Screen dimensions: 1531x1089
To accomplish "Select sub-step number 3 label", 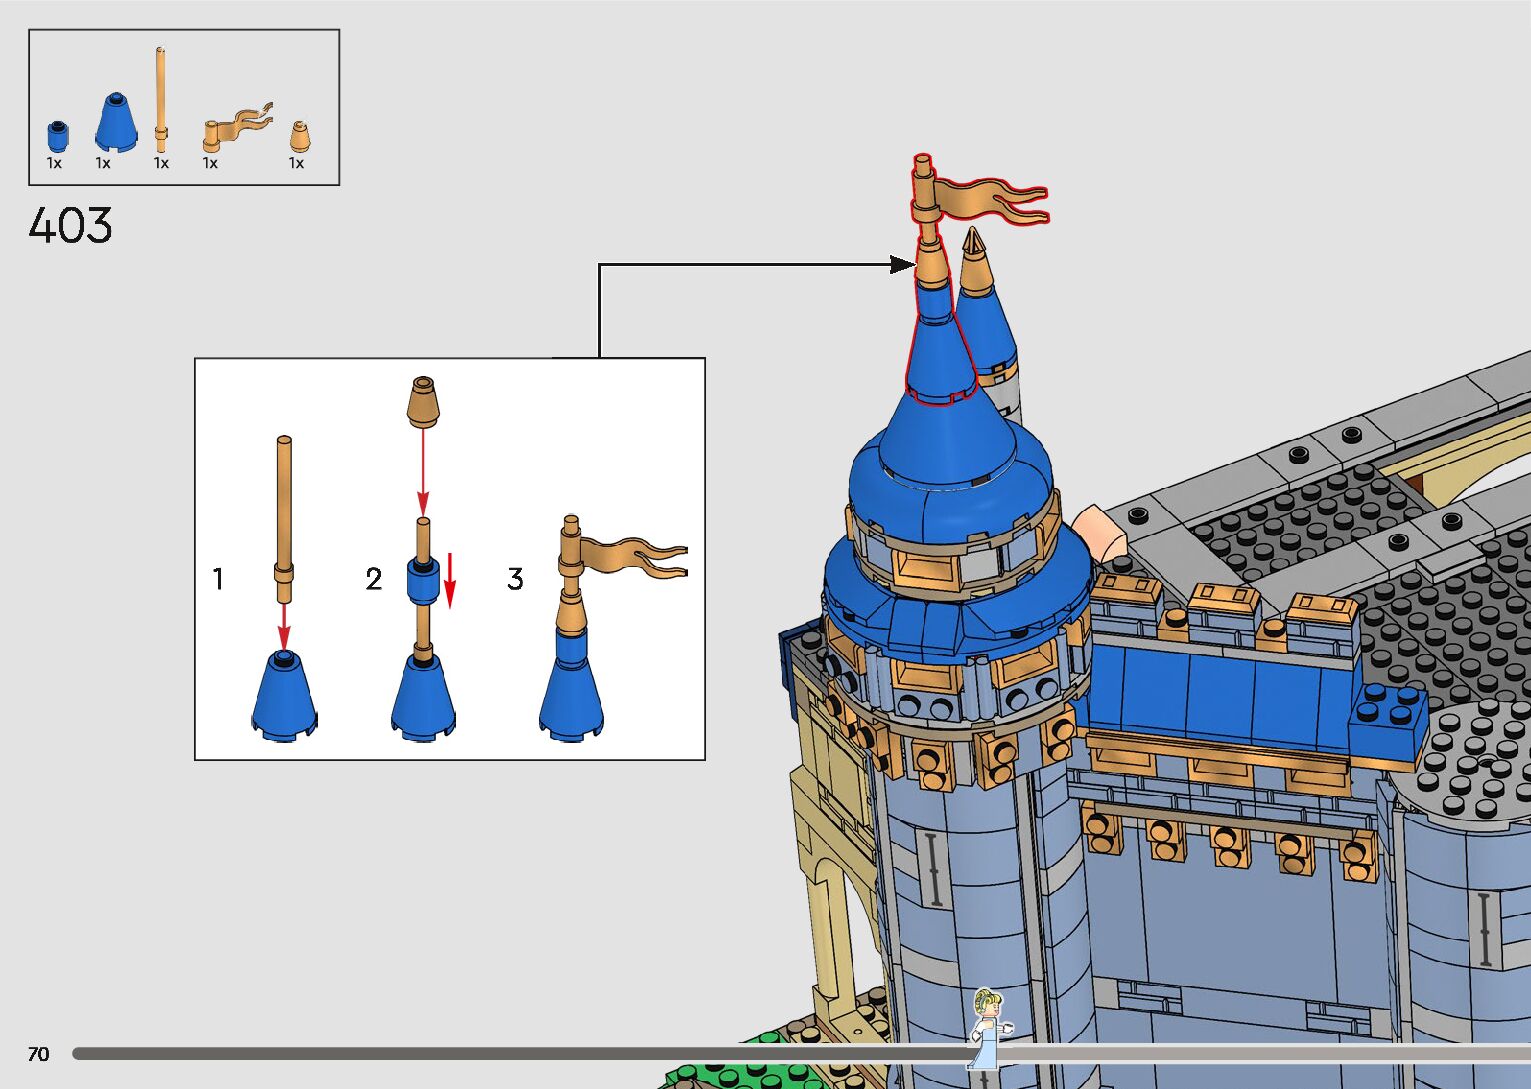I will (x=515, y=579).
